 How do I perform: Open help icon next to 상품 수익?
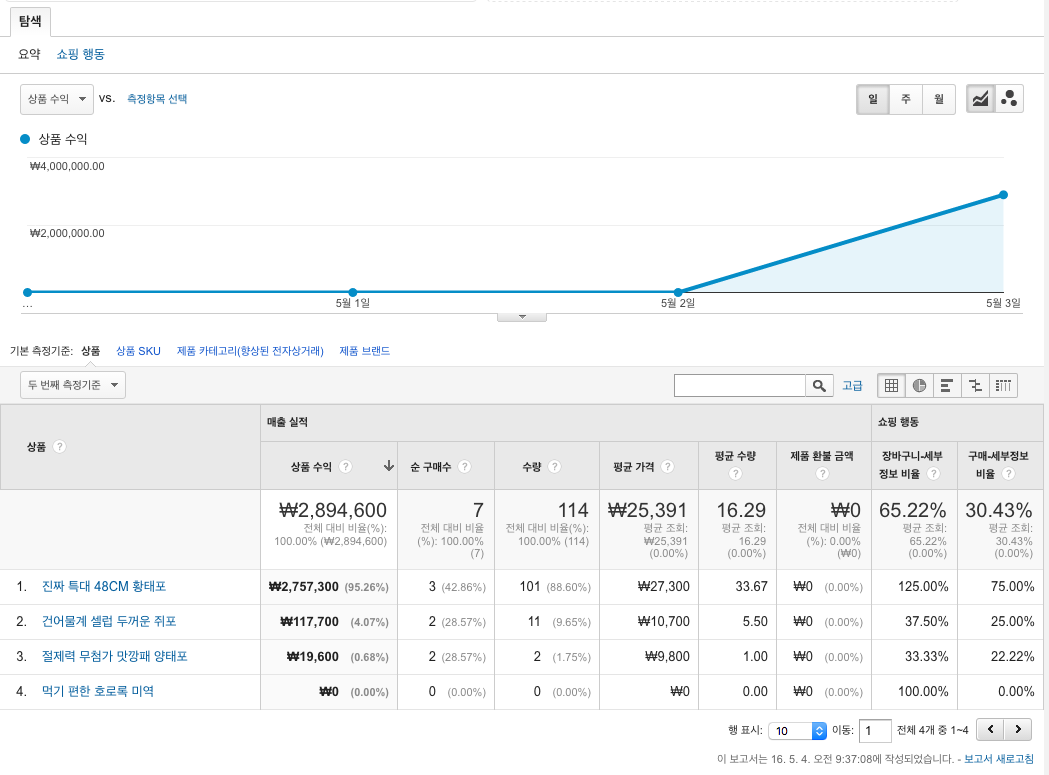point(345,466)
